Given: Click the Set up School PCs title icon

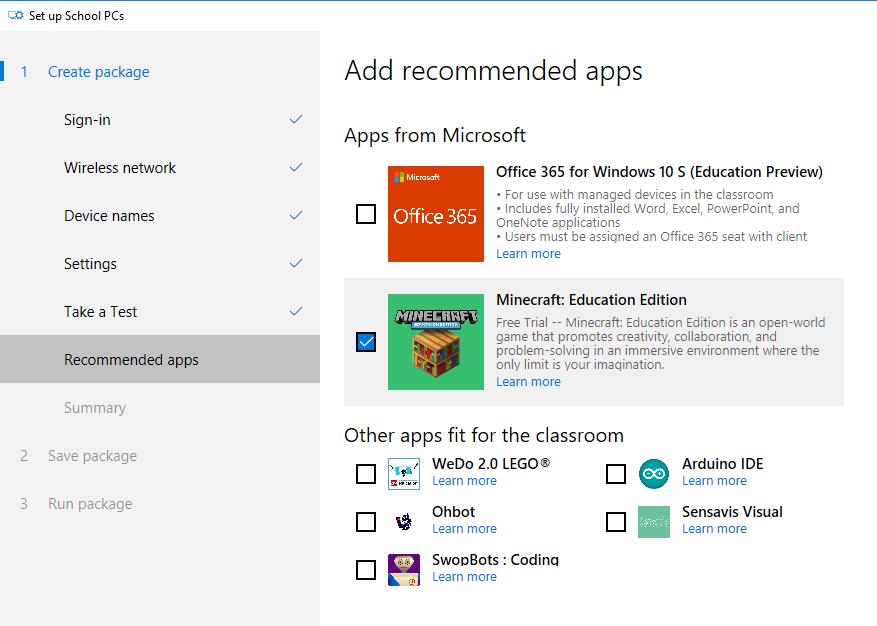Looking at the screenshot, I should (16, 16).
